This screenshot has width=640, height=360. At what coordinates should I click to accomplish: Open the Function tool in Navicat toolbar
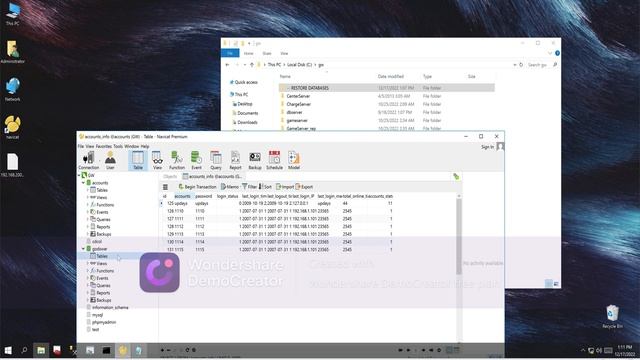177,160
